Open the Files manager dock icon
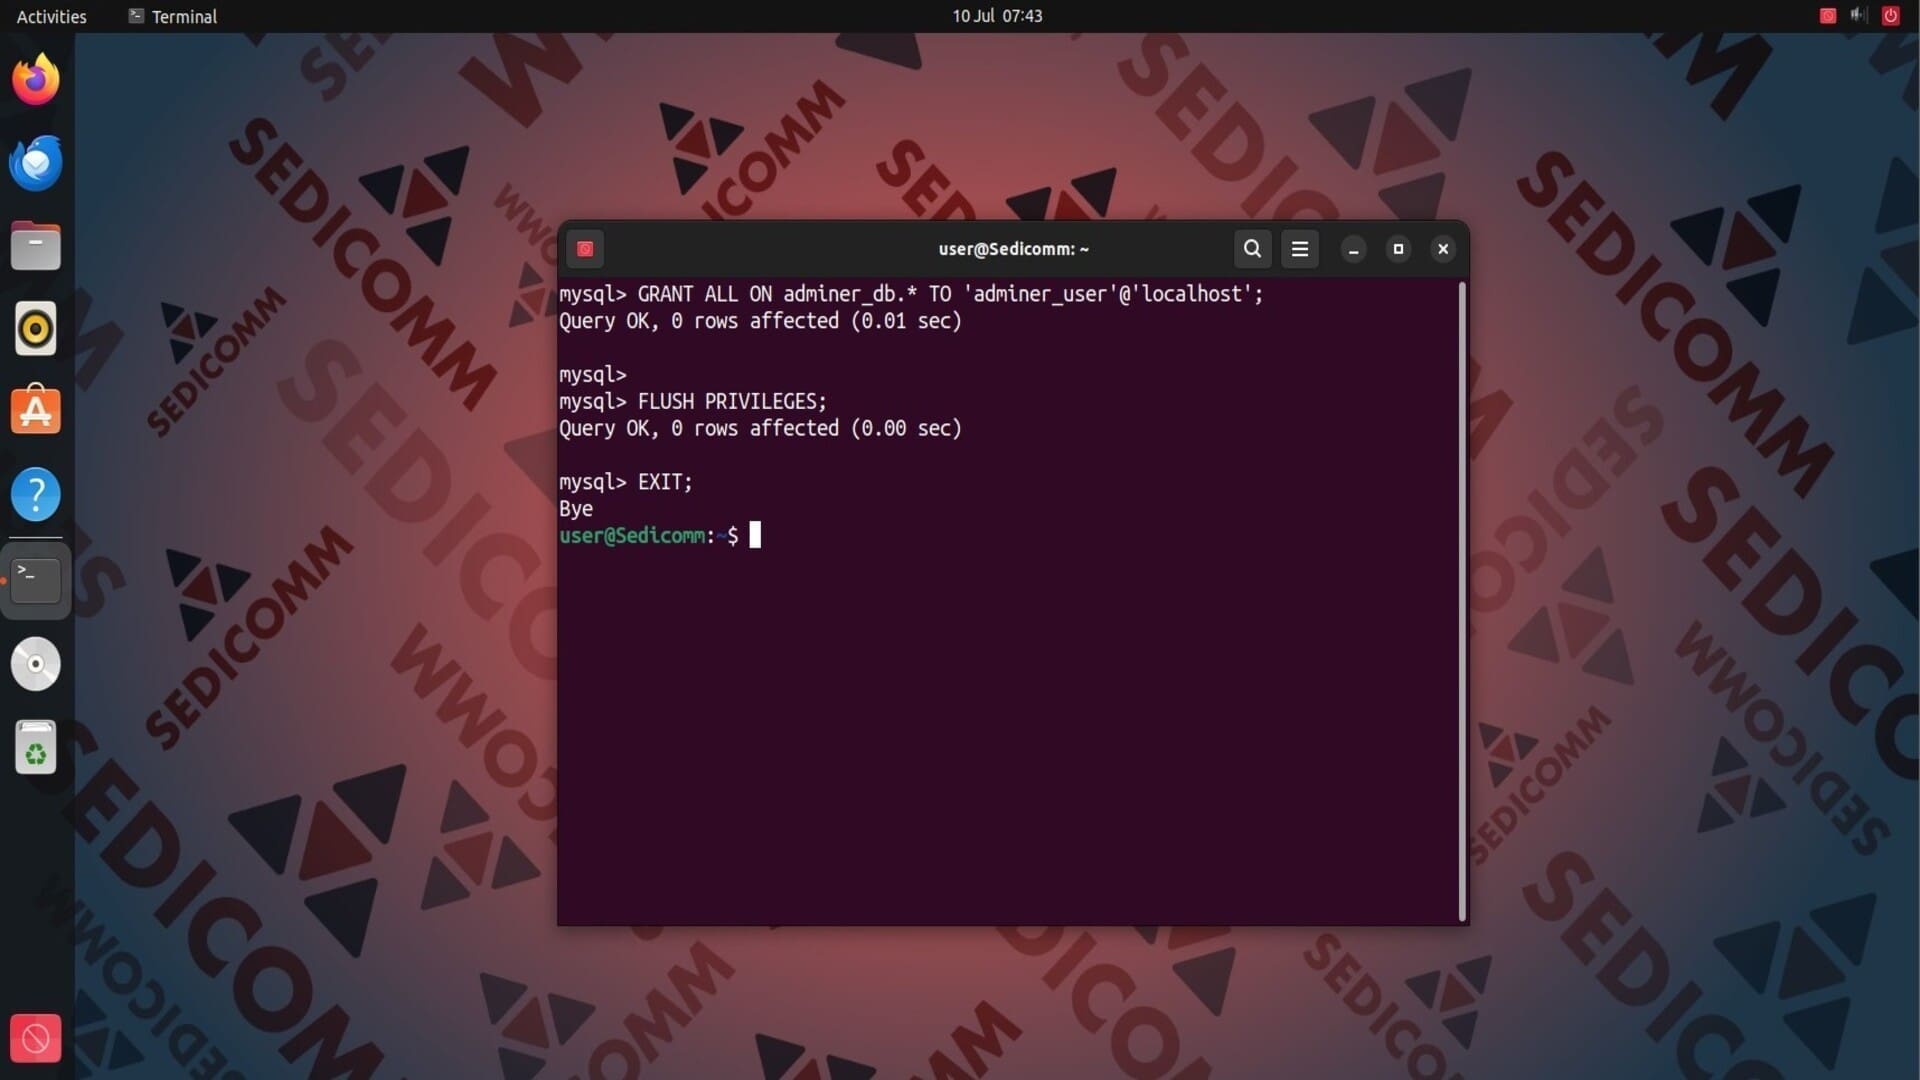1920x1080 pixels. 36,246
